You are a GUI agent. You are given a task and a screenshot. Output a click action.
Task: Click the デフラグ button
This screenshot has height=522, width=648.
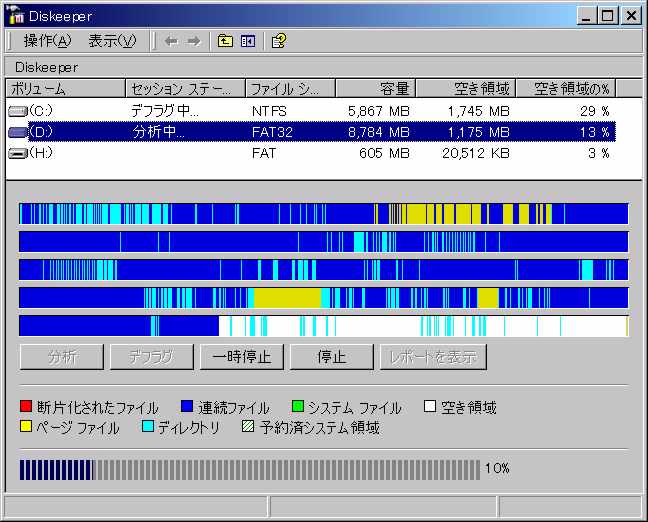[x=151, y=357]
